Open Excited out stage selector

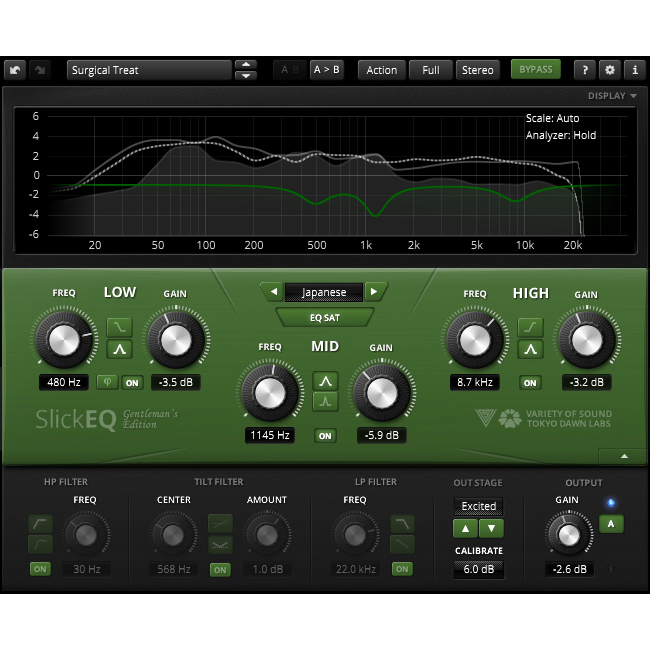[x=478, y=506]
